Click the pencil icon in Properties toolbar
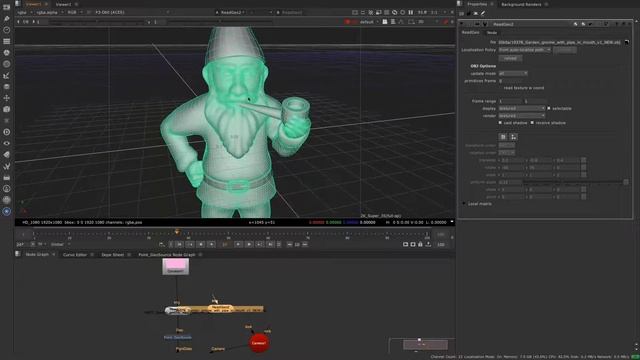This screenshot has height=360, width=640. [483, 13]
